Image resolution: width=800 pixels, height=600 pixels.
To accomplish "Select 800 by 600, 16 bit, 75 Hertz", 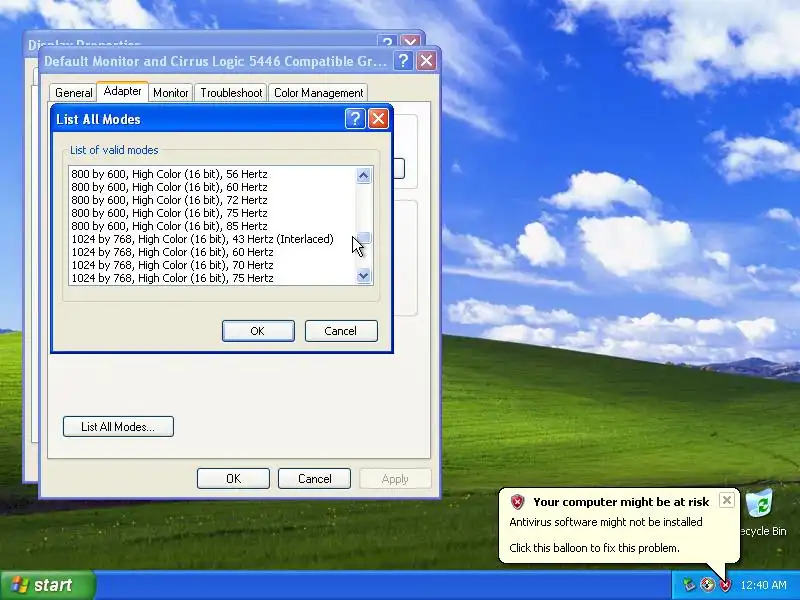I will [212, 213].
